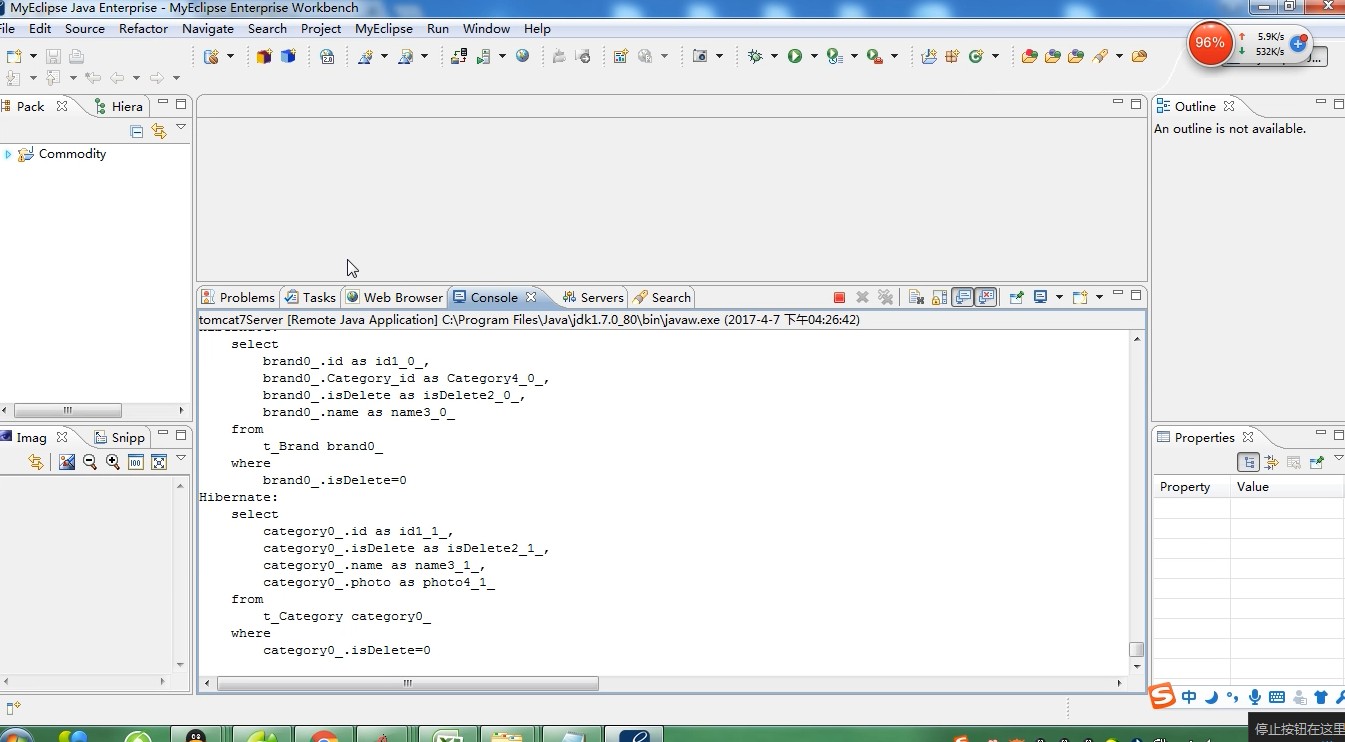
Task: Toggle show console when standard out changes
Action: coord(963,297)
